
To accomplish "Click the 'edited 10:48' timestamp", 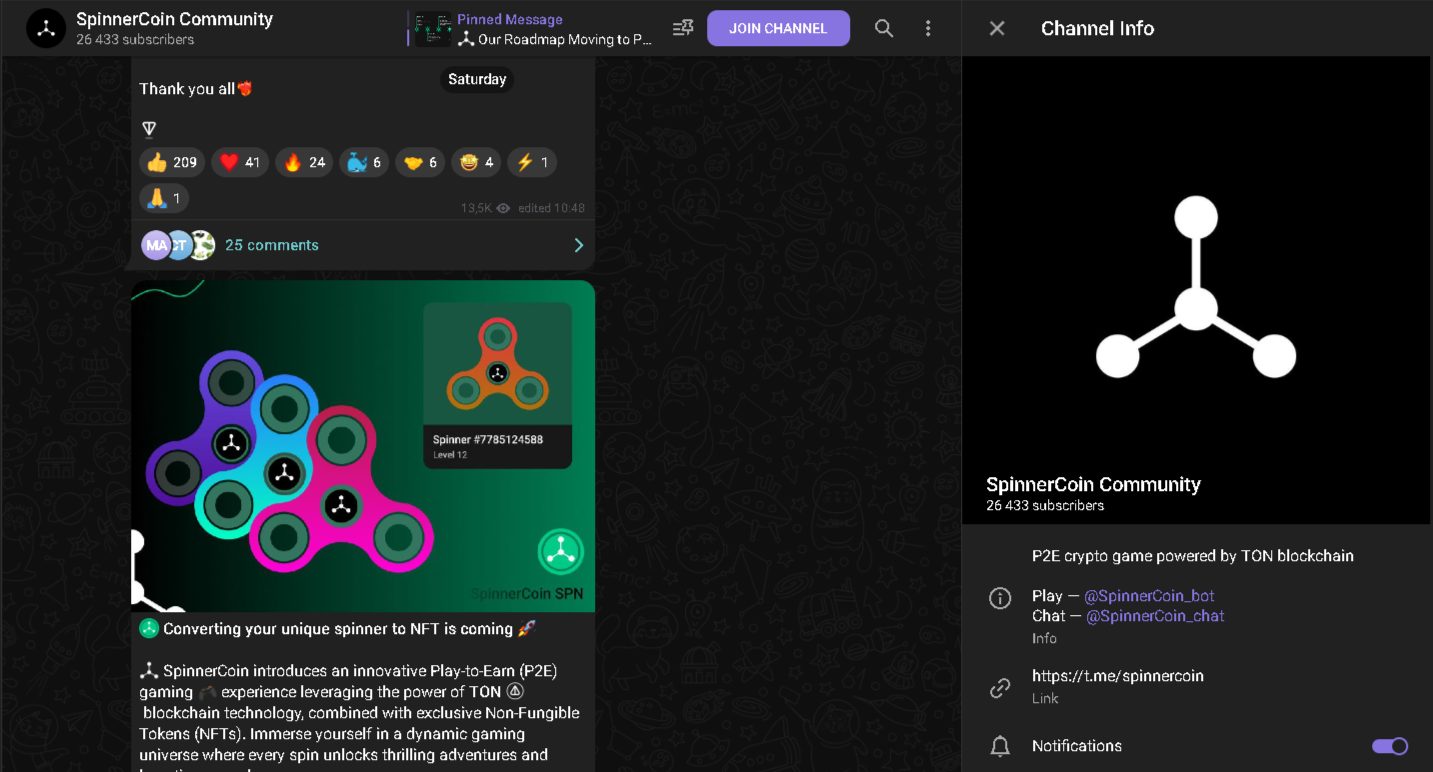I will [x=551, y=208].
